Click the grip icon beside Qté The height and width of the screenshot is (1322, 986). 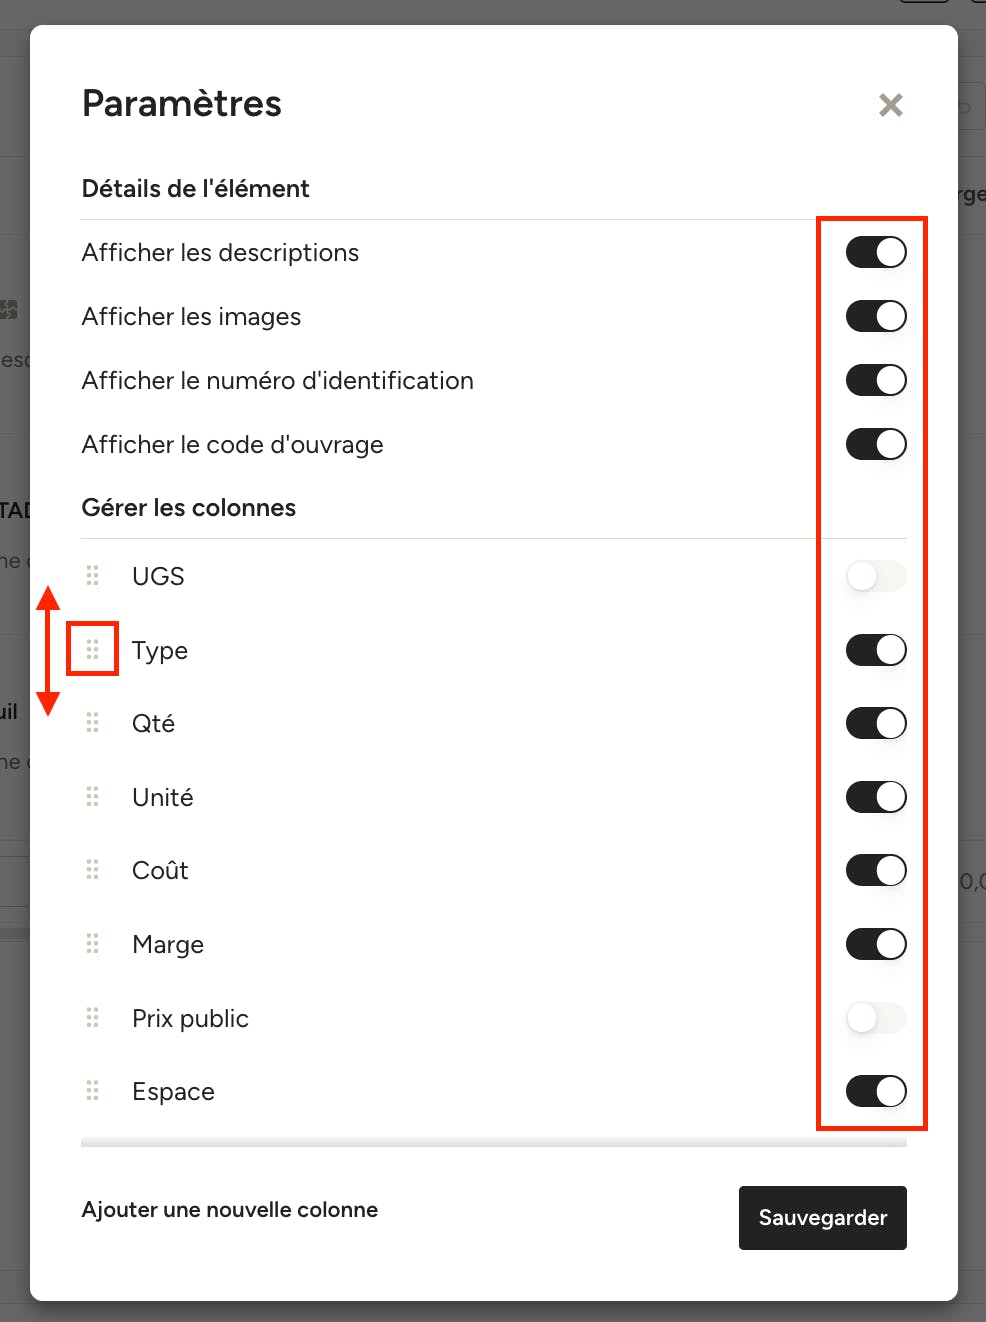tap(93, 722)
